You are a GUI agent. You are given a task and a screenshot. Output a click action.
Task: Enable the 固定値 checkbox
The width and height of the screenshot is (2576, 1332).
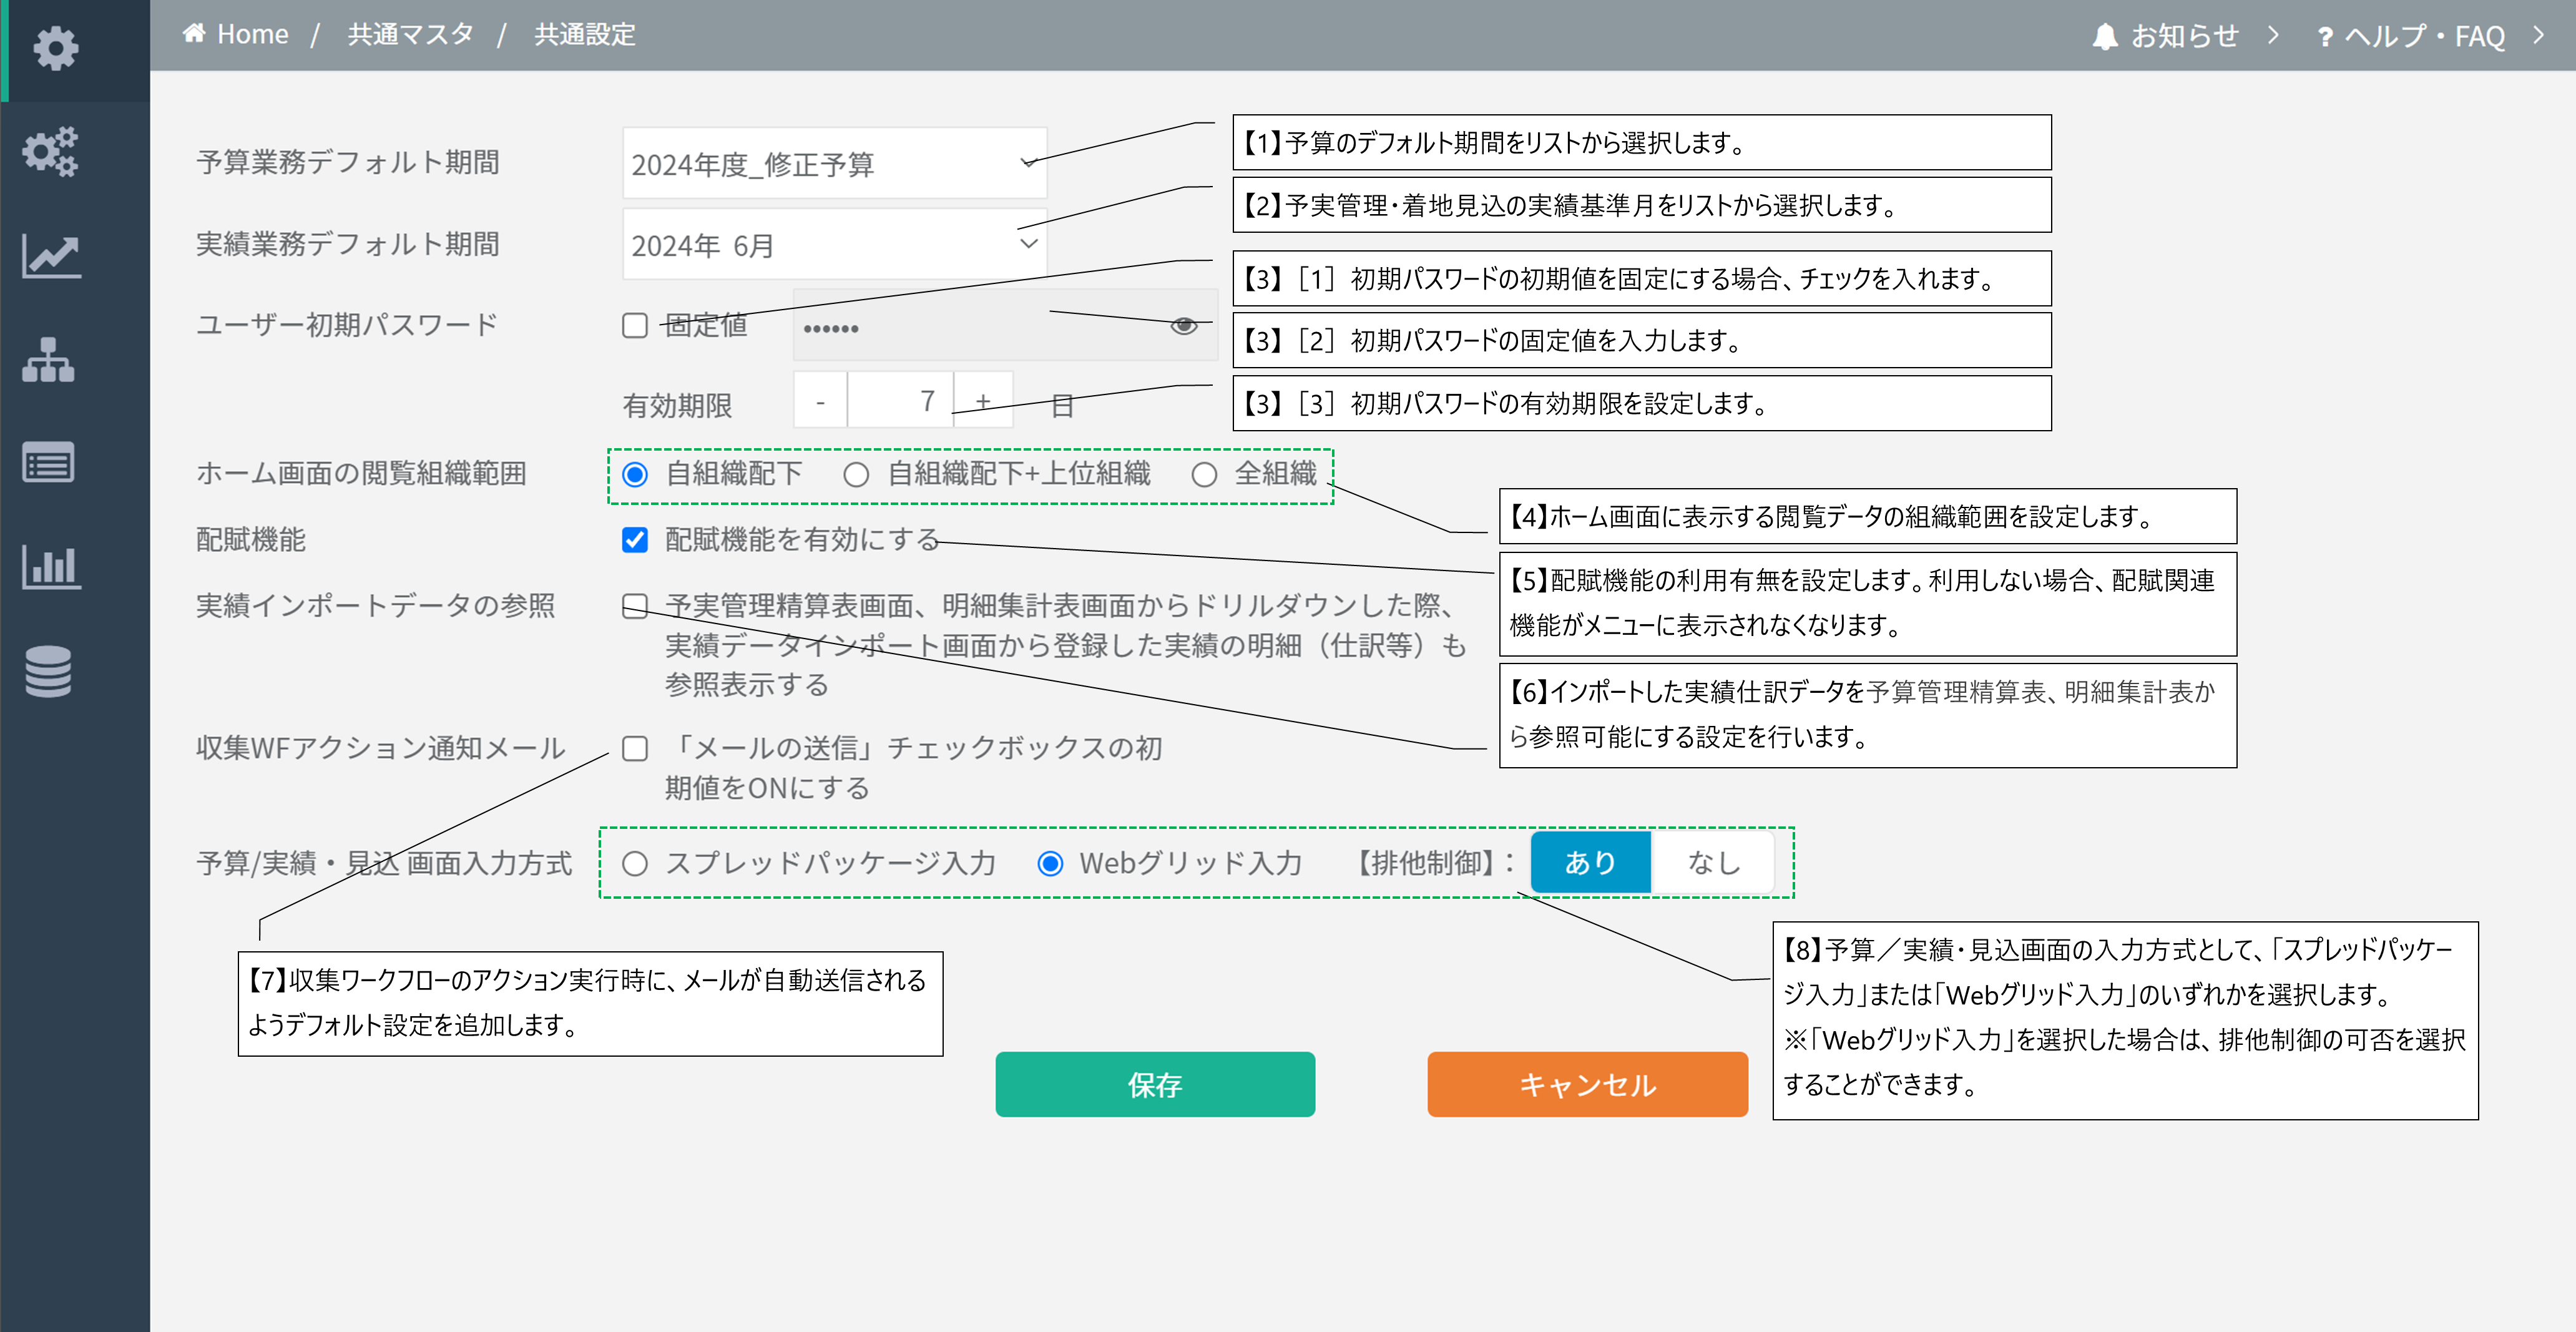pos(635,326)
